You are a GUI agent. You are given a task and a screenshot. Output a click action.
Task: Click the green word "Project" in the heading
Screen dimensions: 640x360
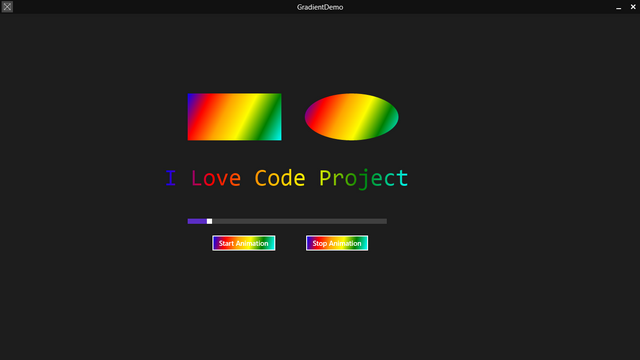(363, 179)
